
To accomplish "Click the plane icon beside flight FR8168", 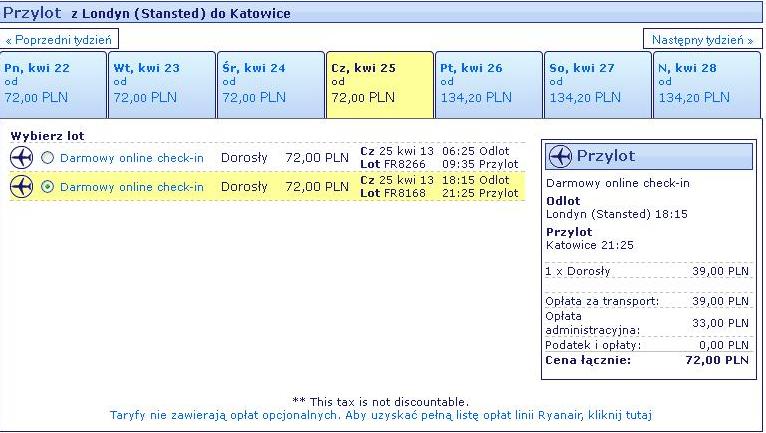I will click(21, 187).
